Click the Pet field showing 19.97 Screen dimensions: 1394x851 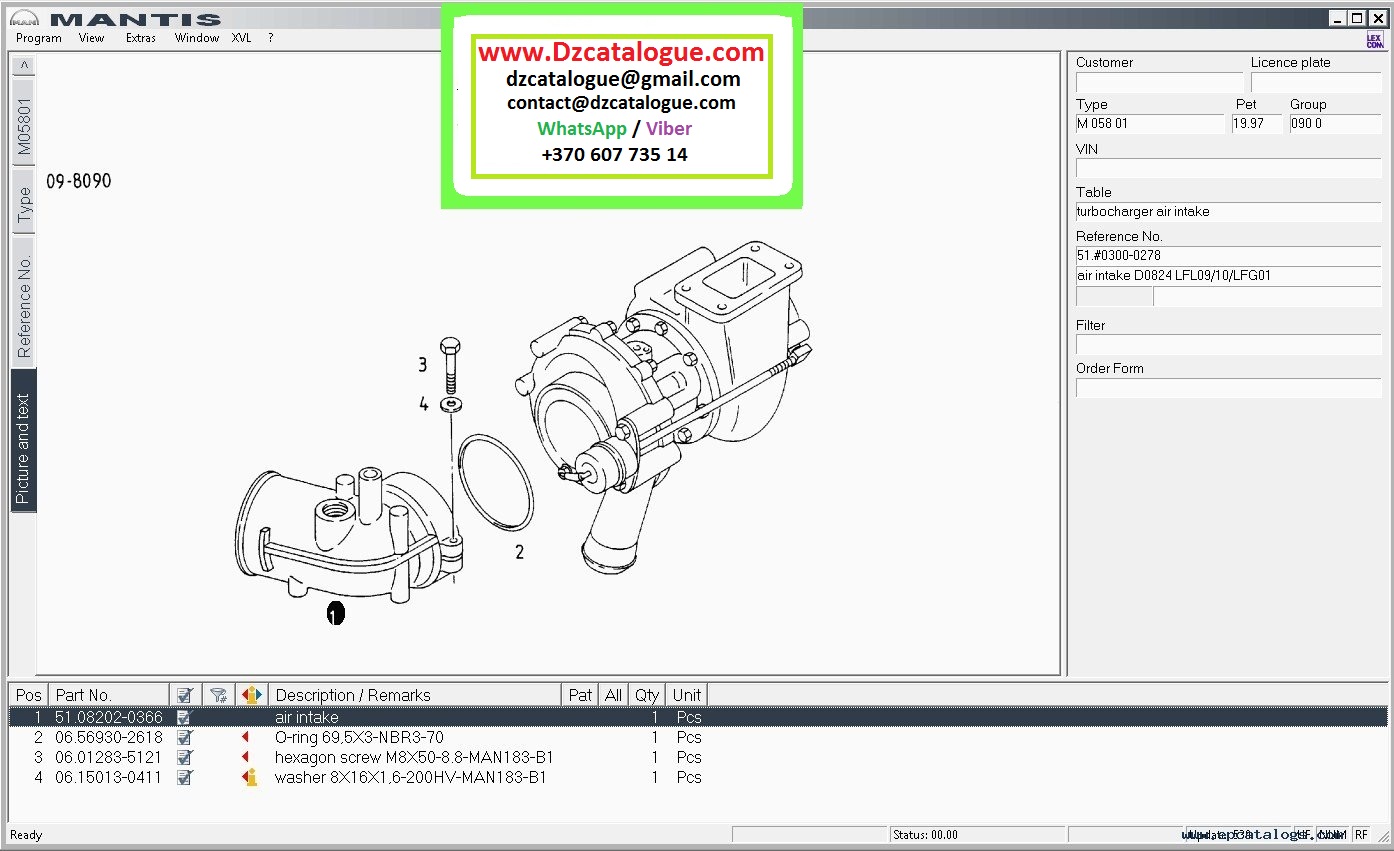[1257, 124]
